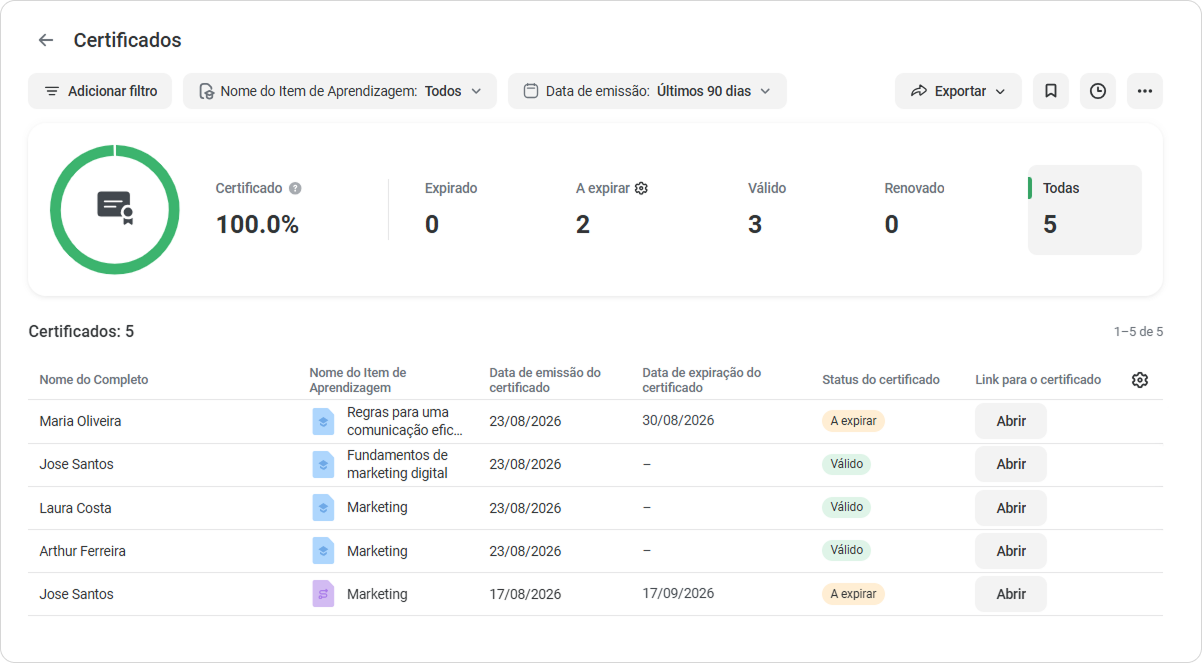Sort by Status do certificado column header
Viewport: 1202px width, 663px height.
tap(881, 380)
